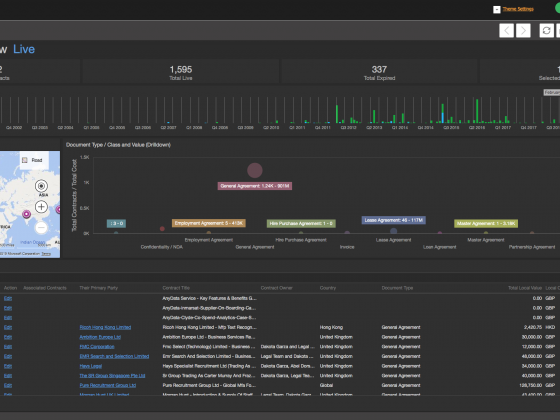This screenshot has width=560, height=420.
Task: Open the map Terms link
Action: click(x=46, y=254)
